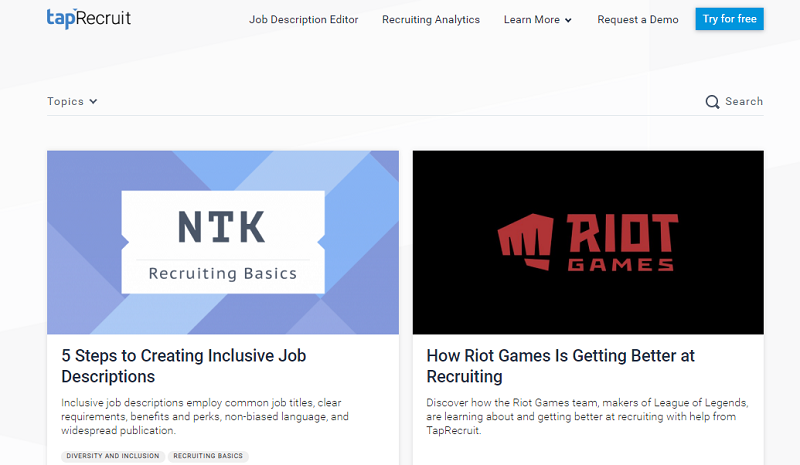This screenshot has width=800, height=465.
Task: Click the inclusive job descriptions summary text
Action: pos(205,417)
